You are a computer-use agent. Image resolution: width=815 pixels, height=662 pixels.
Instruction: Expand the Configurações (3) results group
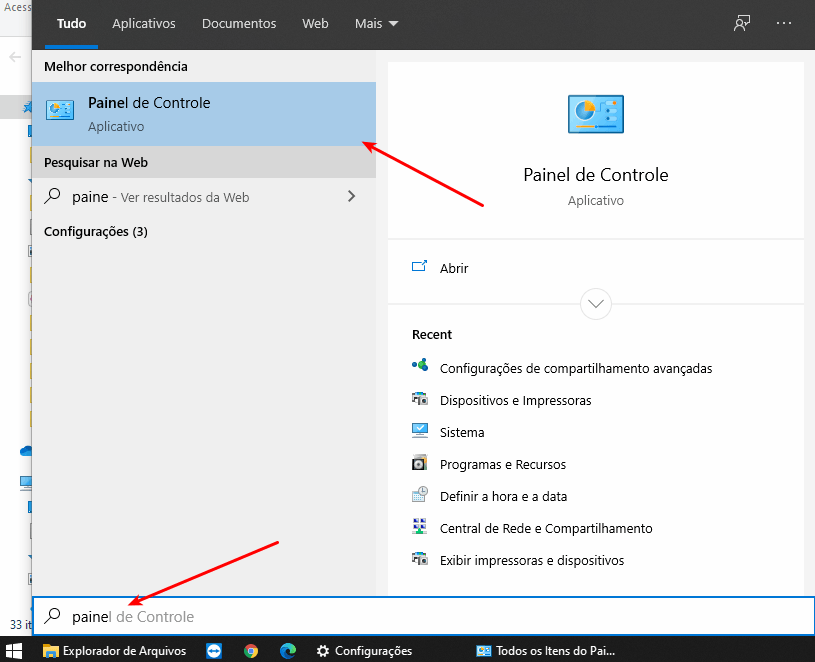[96, 232]
